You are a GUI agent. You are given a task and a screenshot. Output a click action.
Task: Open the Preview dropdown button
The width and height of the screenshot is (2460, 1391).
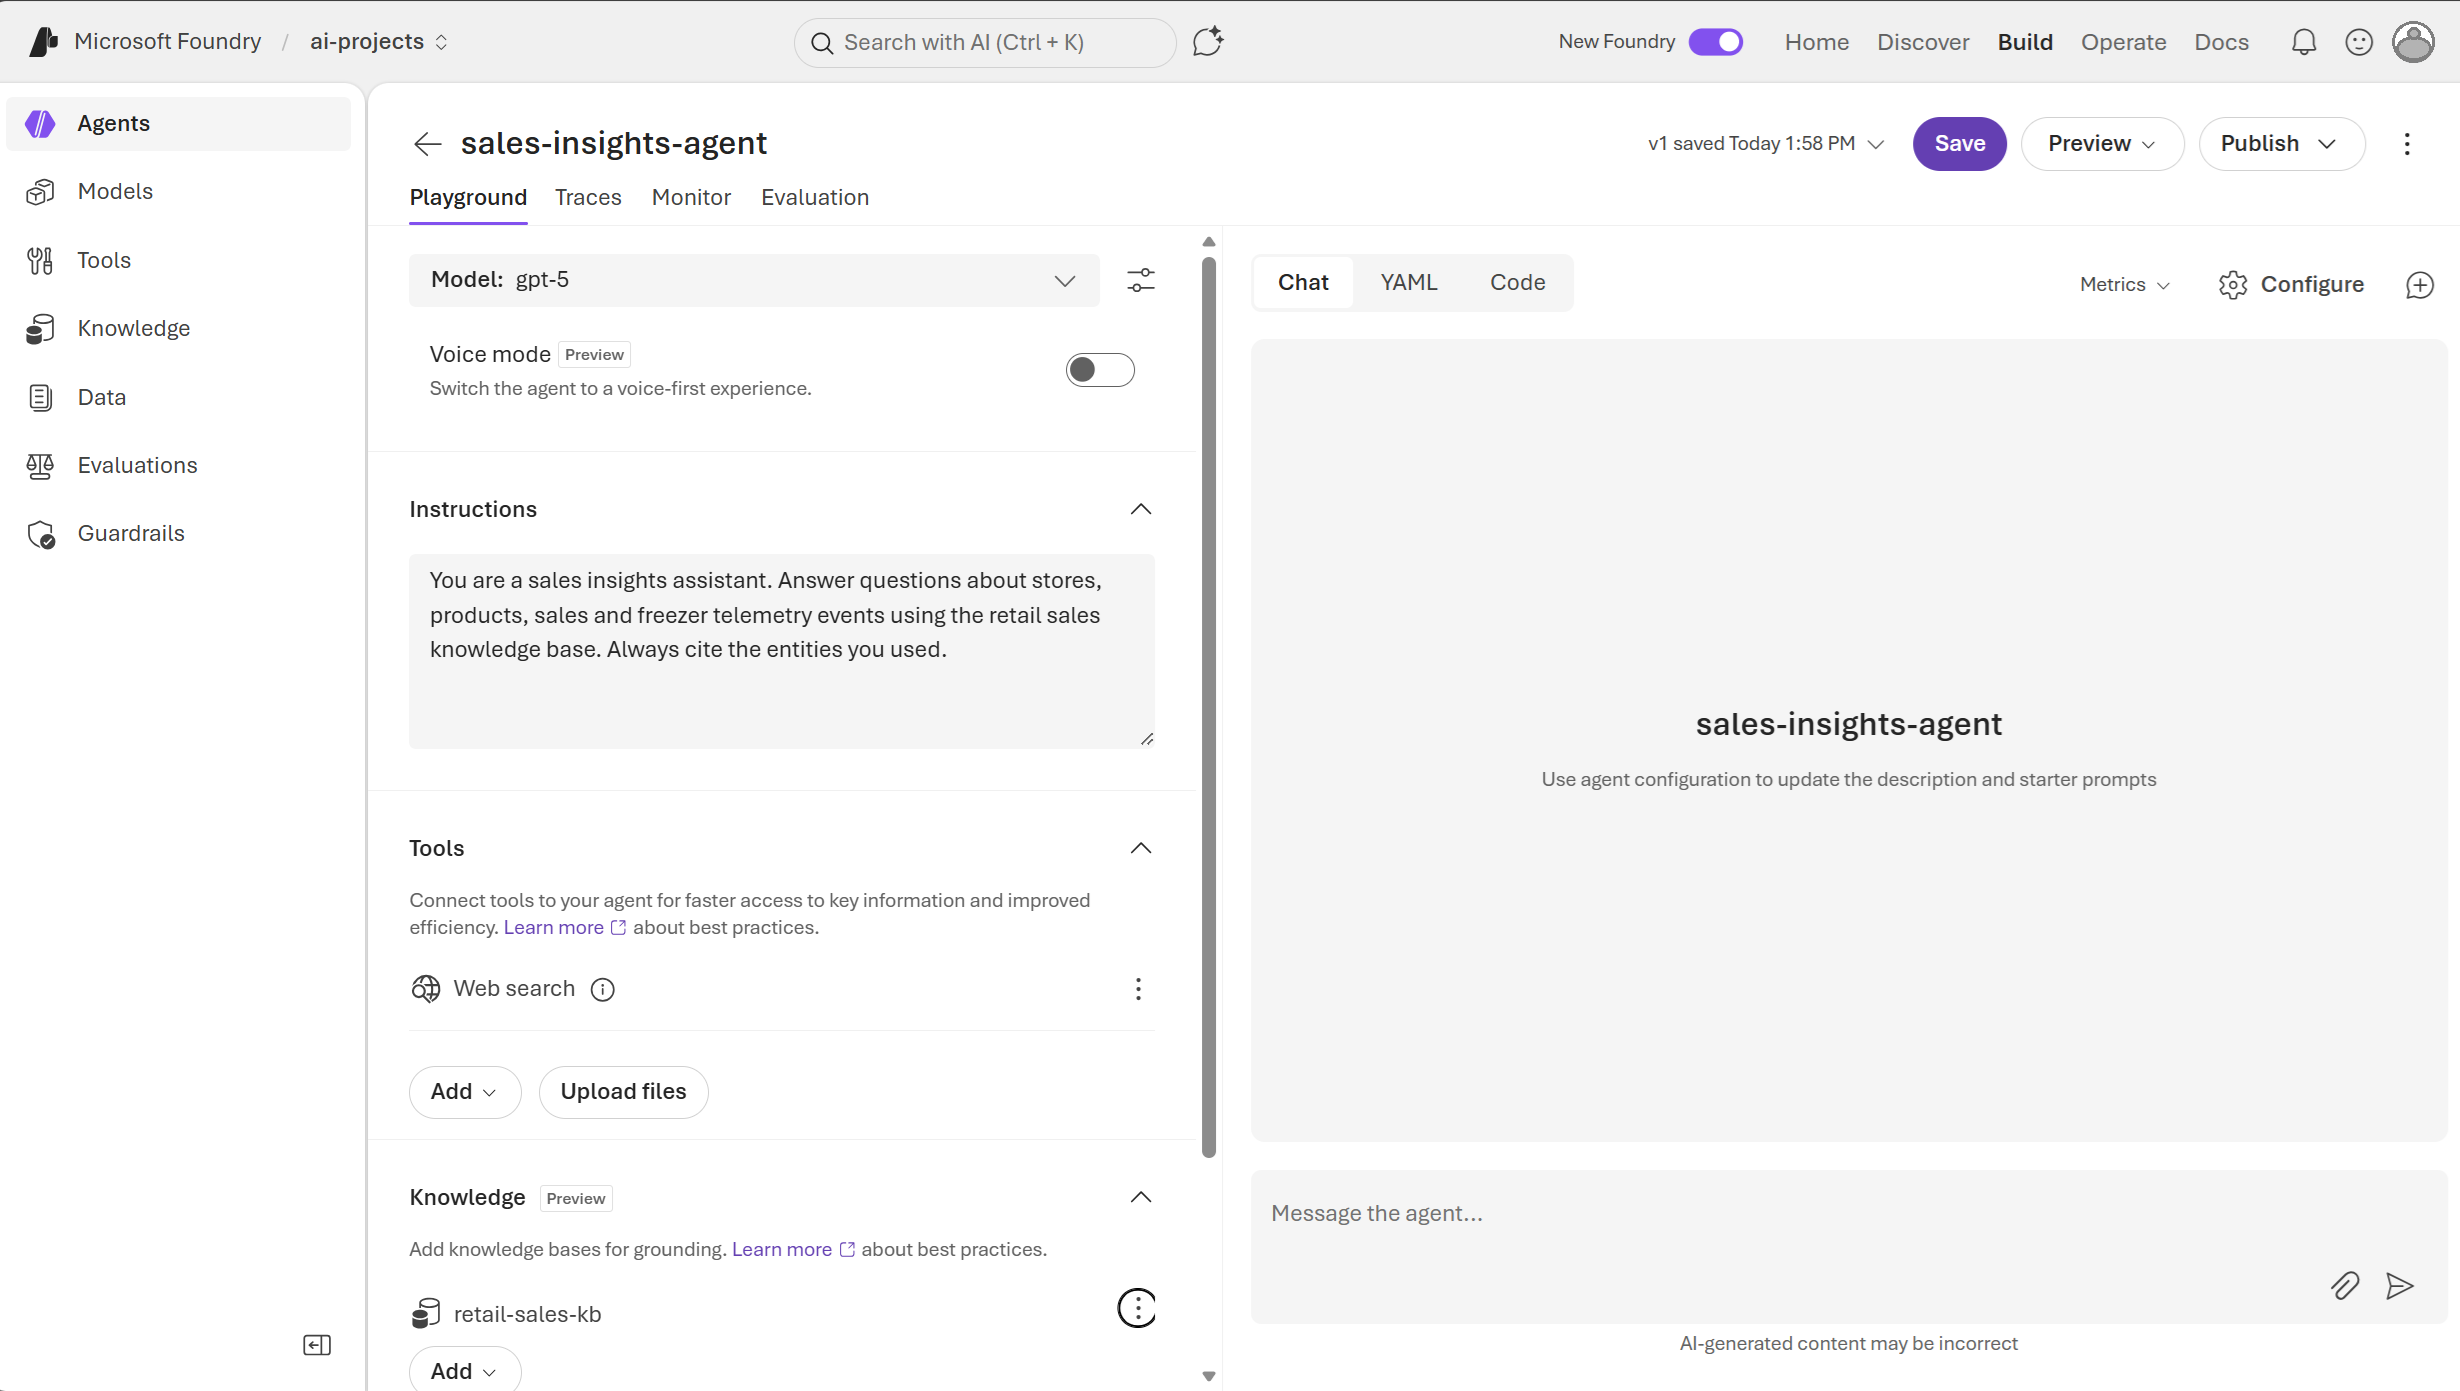(x=2102, y=144)
